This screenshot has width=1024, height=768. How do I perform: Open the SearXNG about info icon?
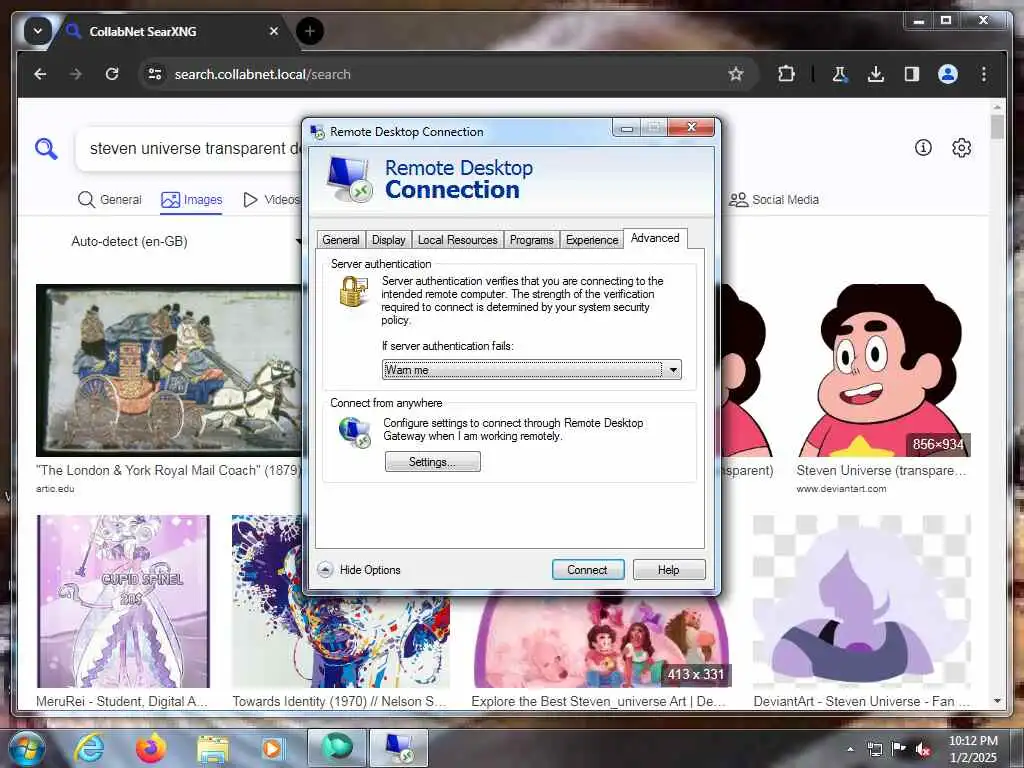click(x=923, y=148)
